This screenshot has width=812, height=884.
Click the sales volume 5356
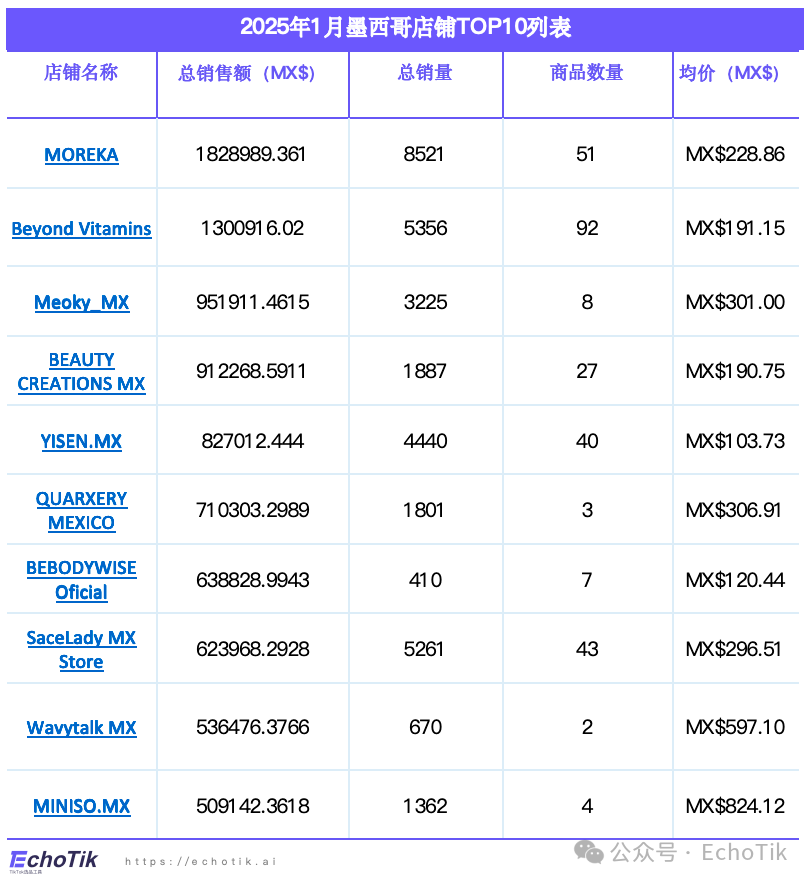point(425,228)
